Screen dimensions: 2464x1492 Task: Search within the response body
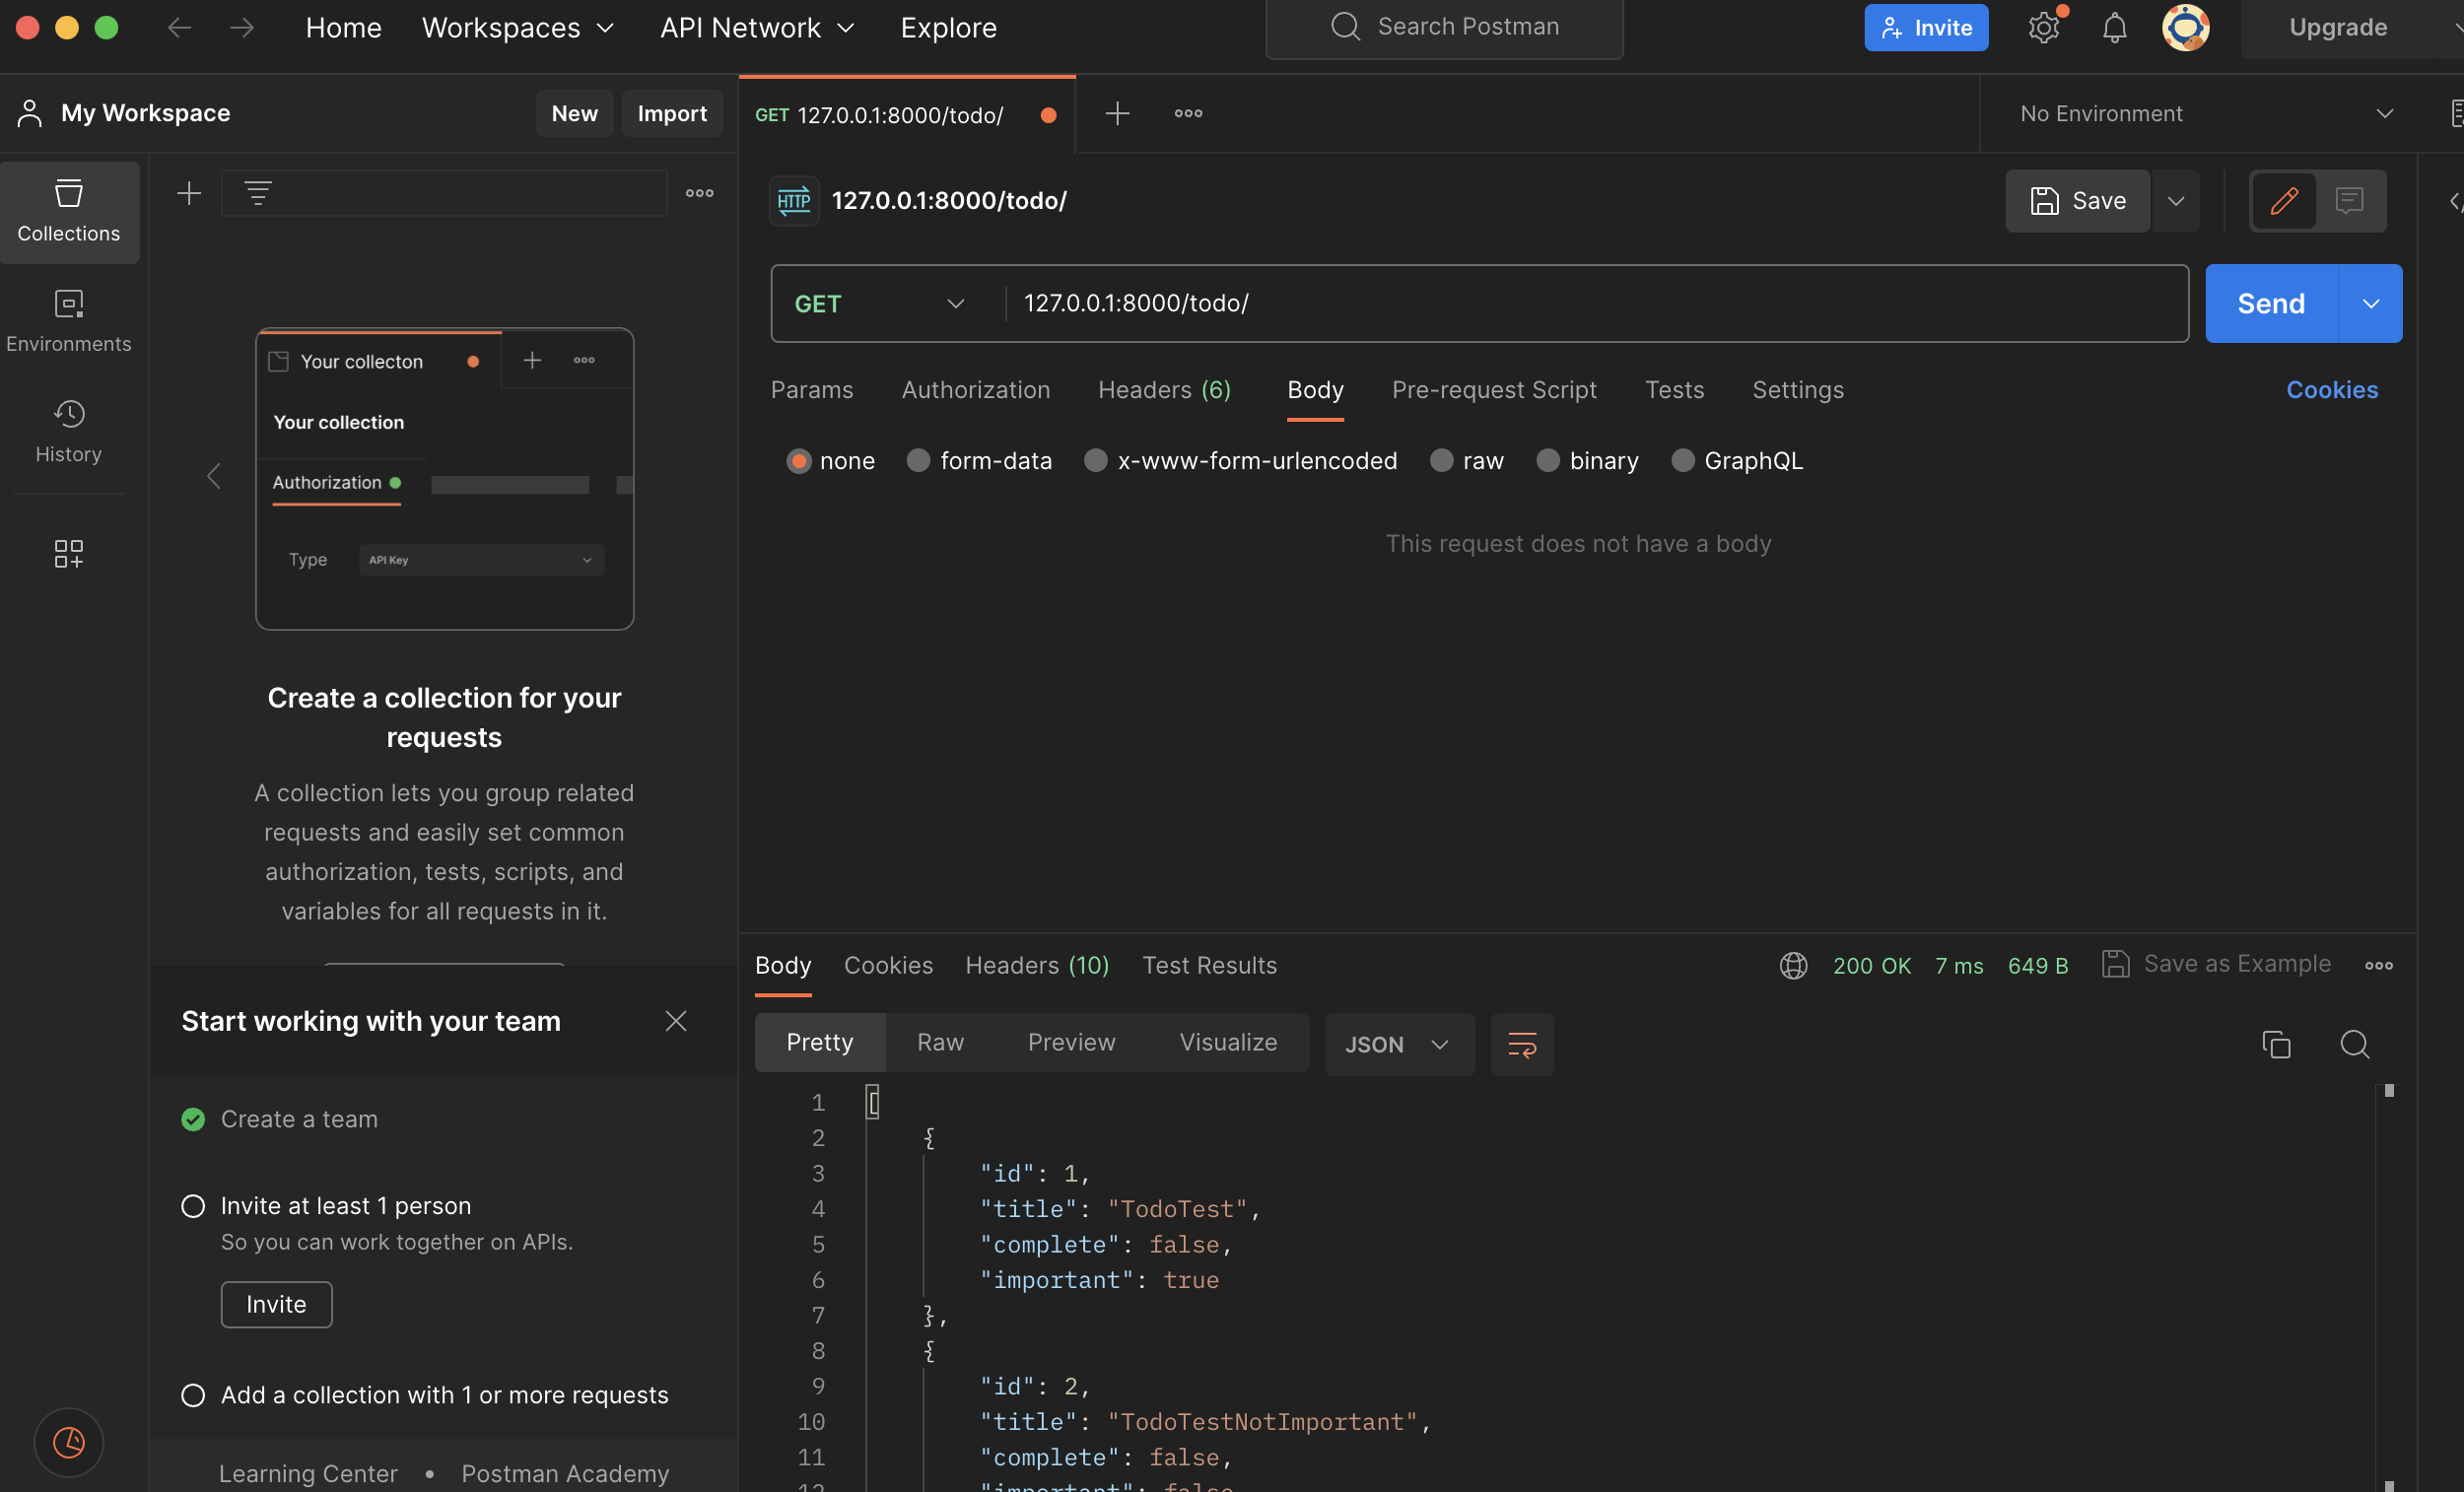(2354, 1044)
